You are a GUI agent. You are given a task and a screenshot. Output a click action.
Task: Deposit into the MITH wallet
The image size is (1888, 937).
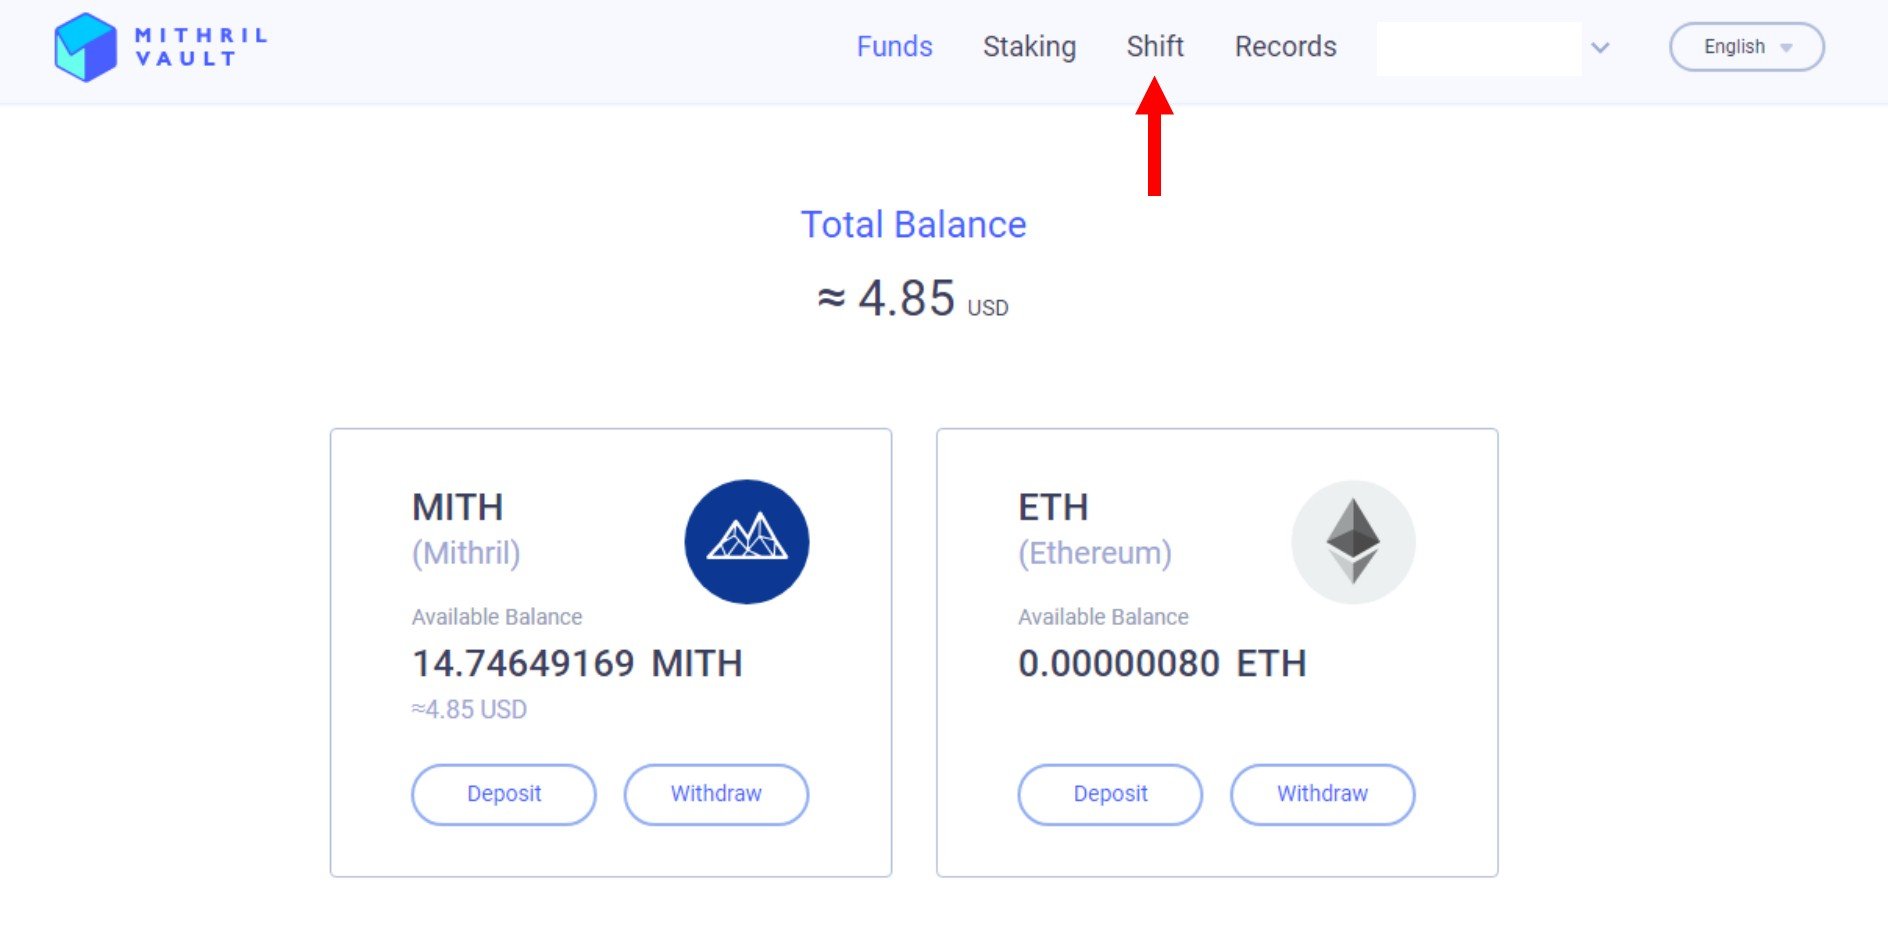tap(504, 794)
